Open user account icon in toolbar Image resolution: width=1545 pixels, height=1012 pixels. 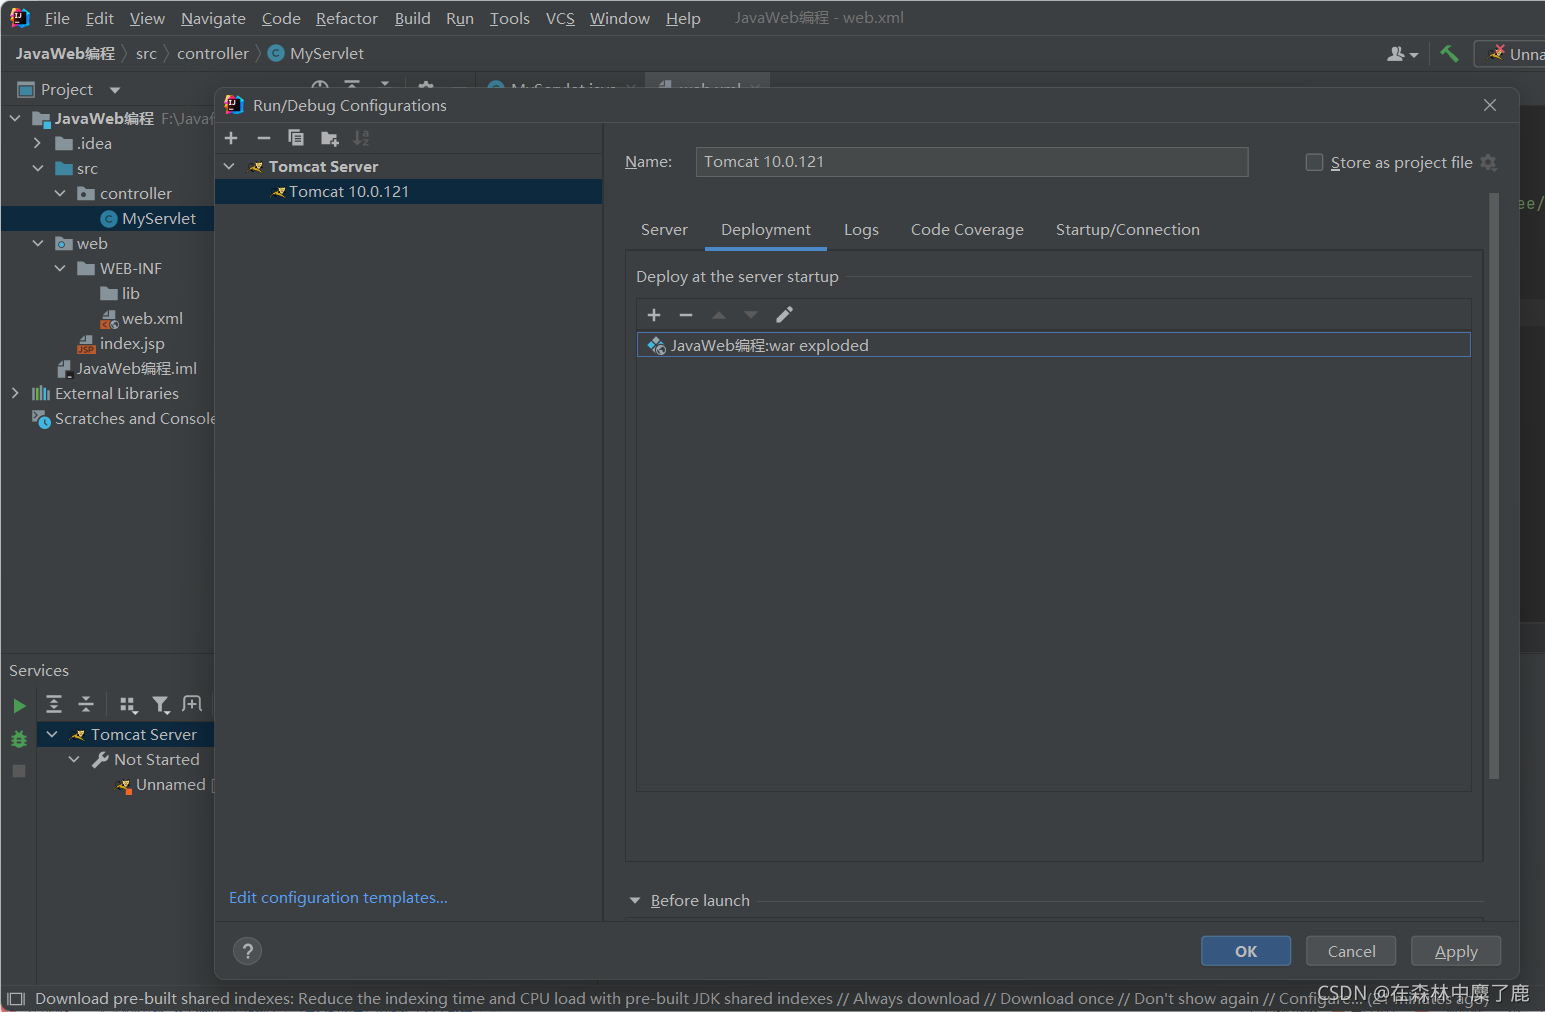point(1403,54)
